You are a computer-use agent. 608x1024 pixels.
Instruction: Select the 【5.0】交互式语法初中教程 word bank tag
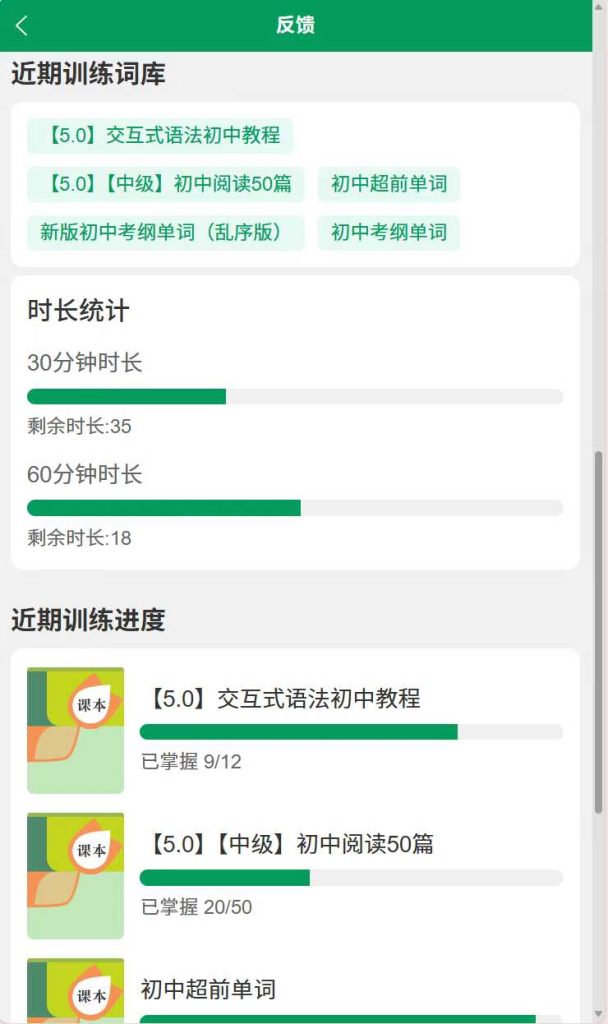[x=160, y=135]
